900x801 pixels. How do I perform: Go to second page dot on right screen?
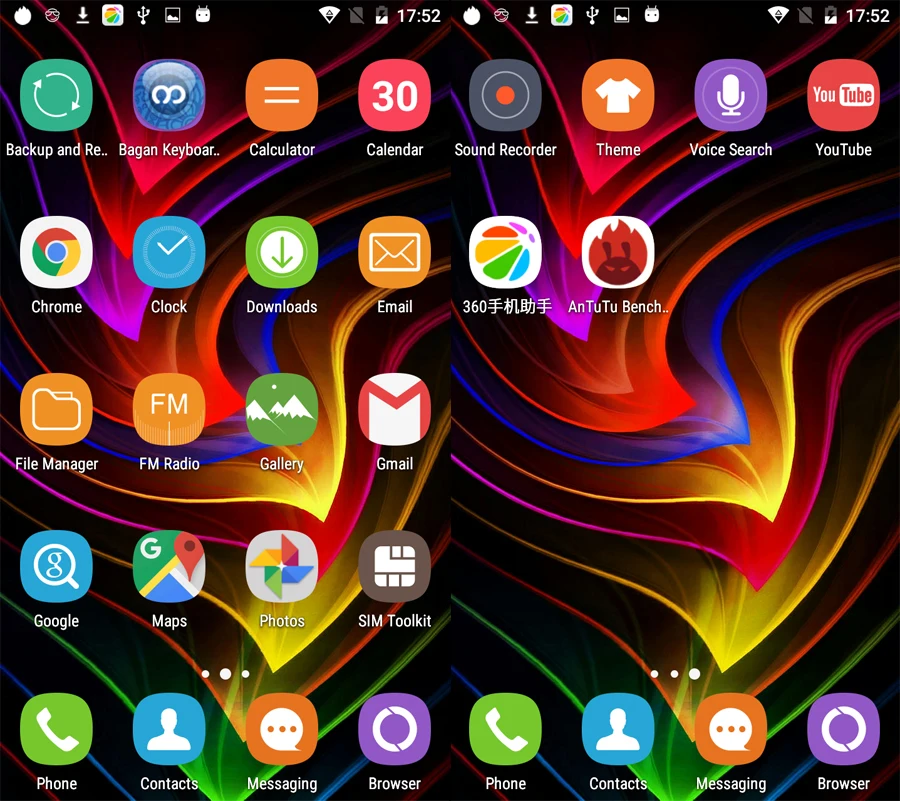click(x=674, y=674)
